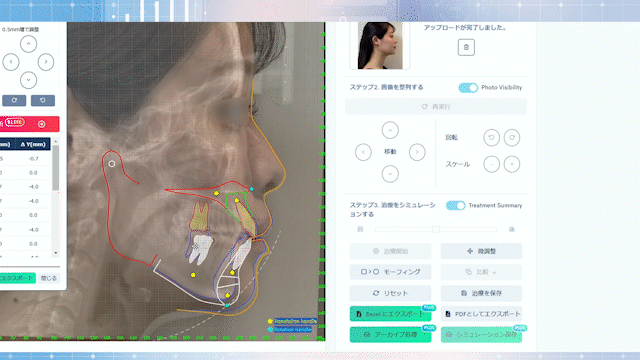
Task: Click the move-down arrow below 移動
Action: 390,174
